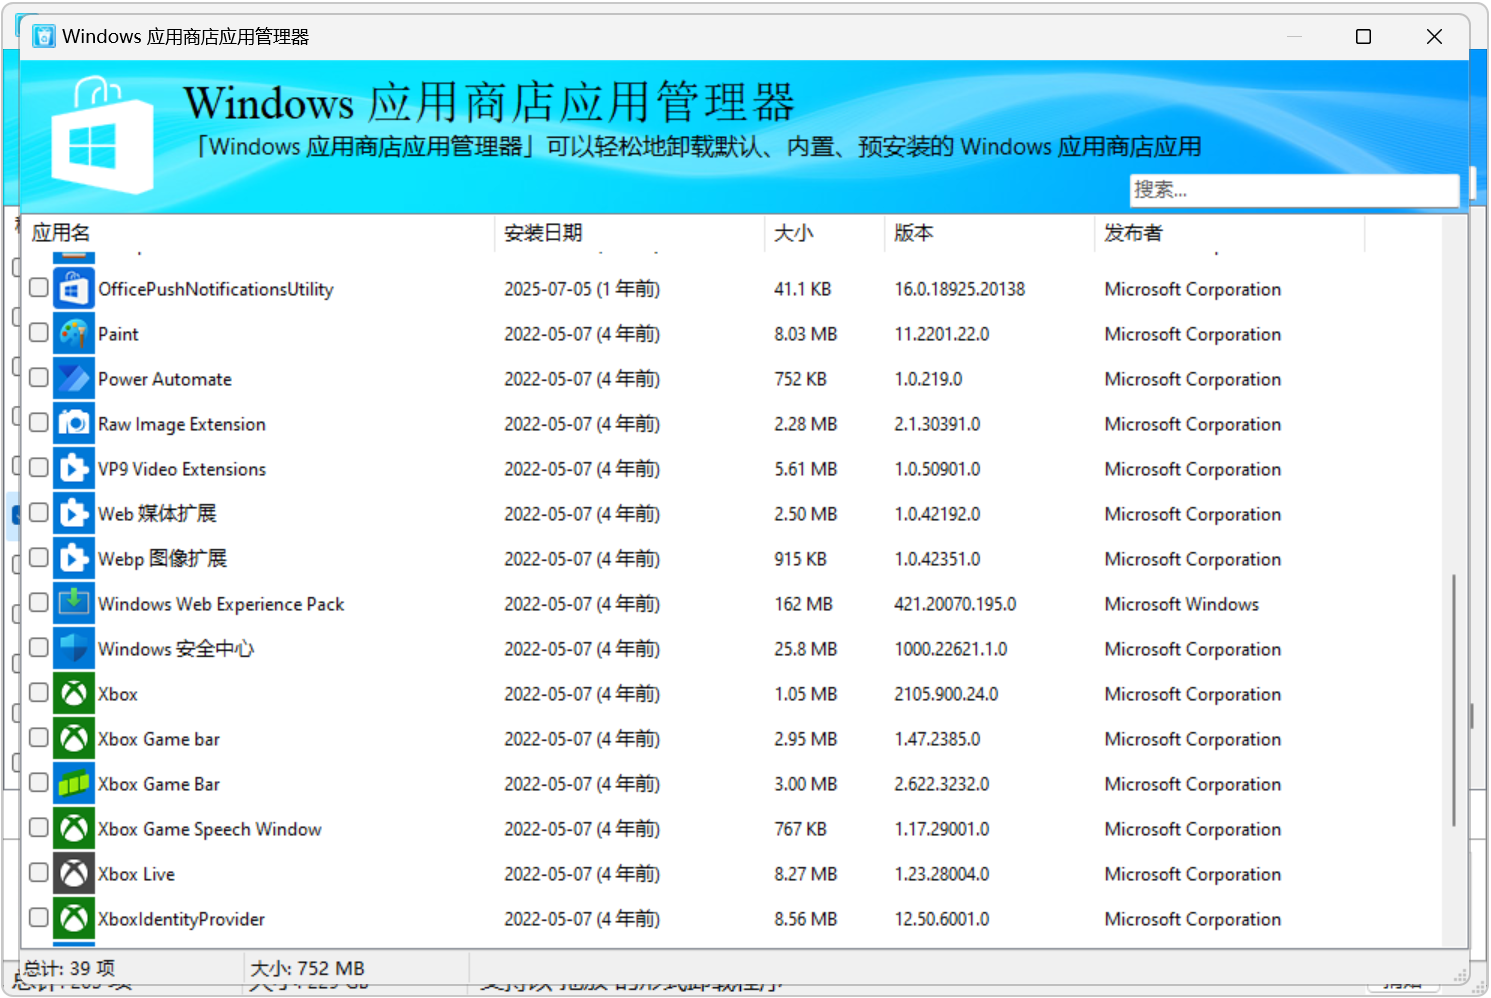The width and height of the screenshot is (1491, 998).
Task: Check the VP9 Video Extensions checkbox
Action: 39,468
